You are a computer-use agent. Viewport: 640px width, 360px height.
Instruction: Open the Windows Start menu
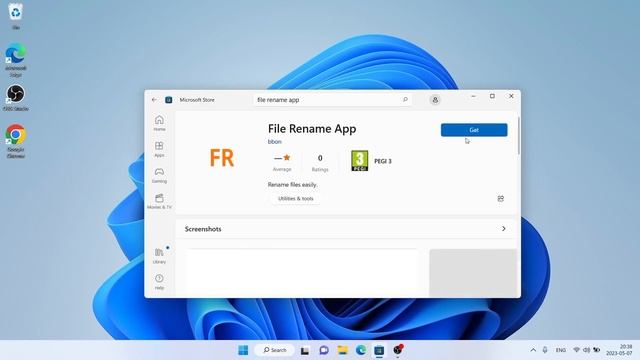pyautogui.click(x=243, y=350)
